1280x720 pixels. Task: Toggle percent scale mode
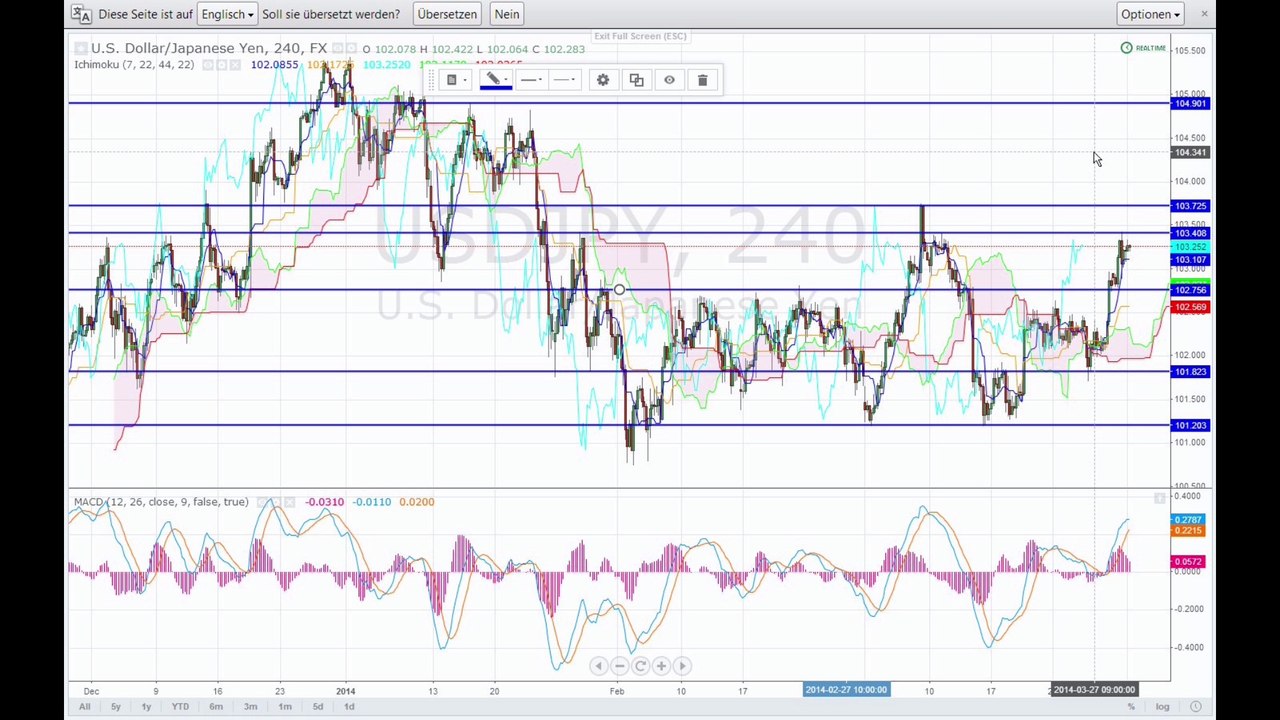(1131, 707)
